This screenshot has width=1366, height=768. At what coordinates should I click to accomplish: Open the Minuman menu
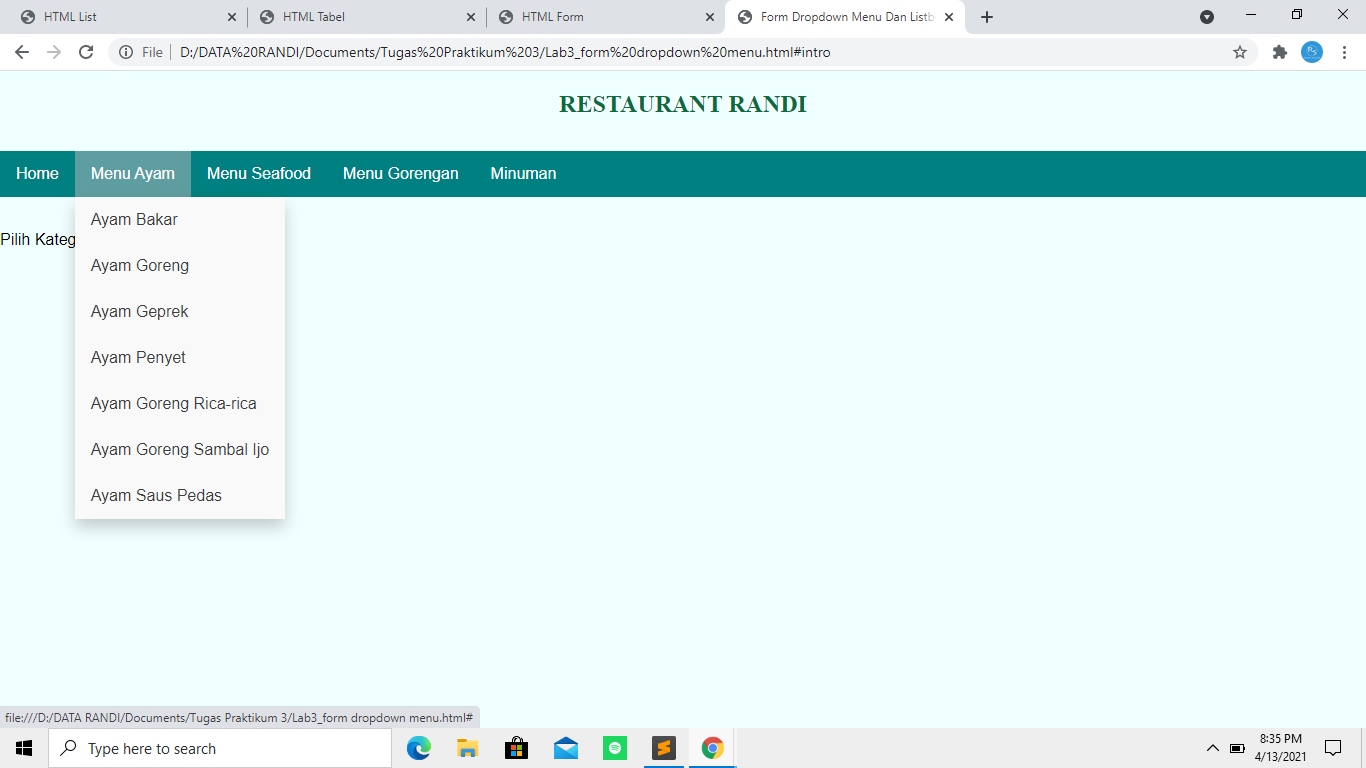pos(522,173)
